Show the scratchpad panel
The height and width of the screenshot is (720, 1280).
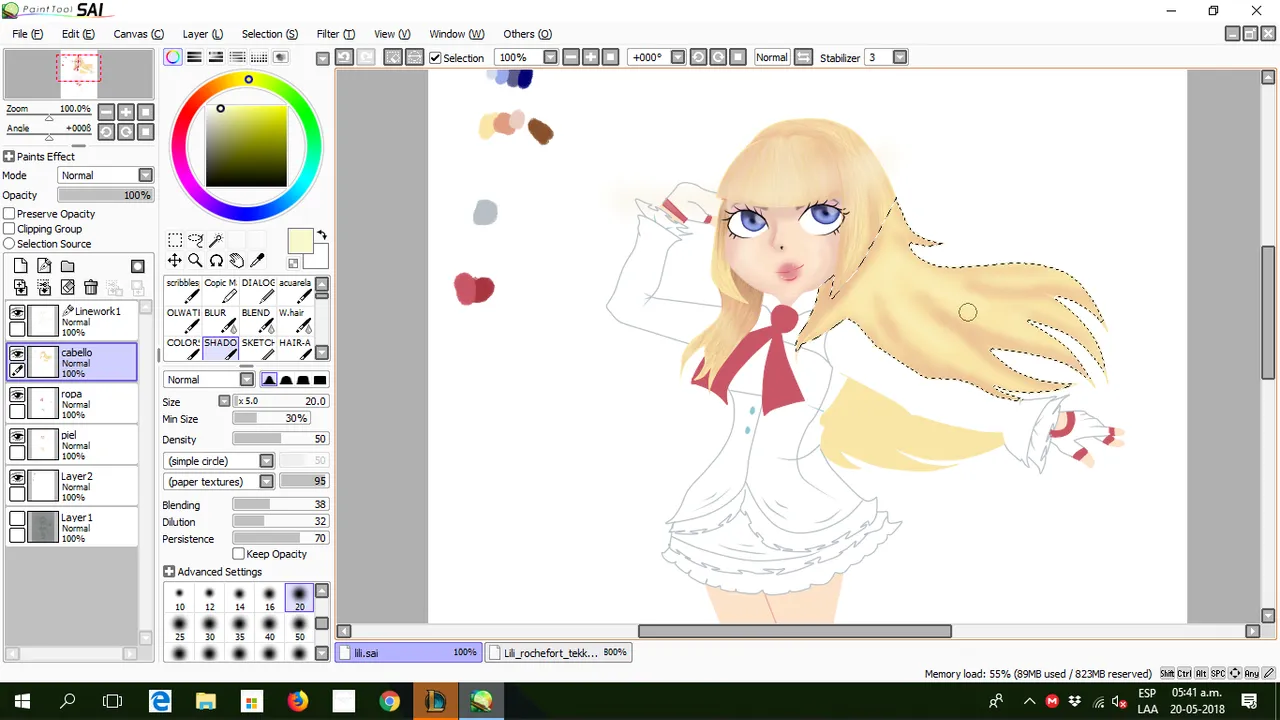click(281, 57)
